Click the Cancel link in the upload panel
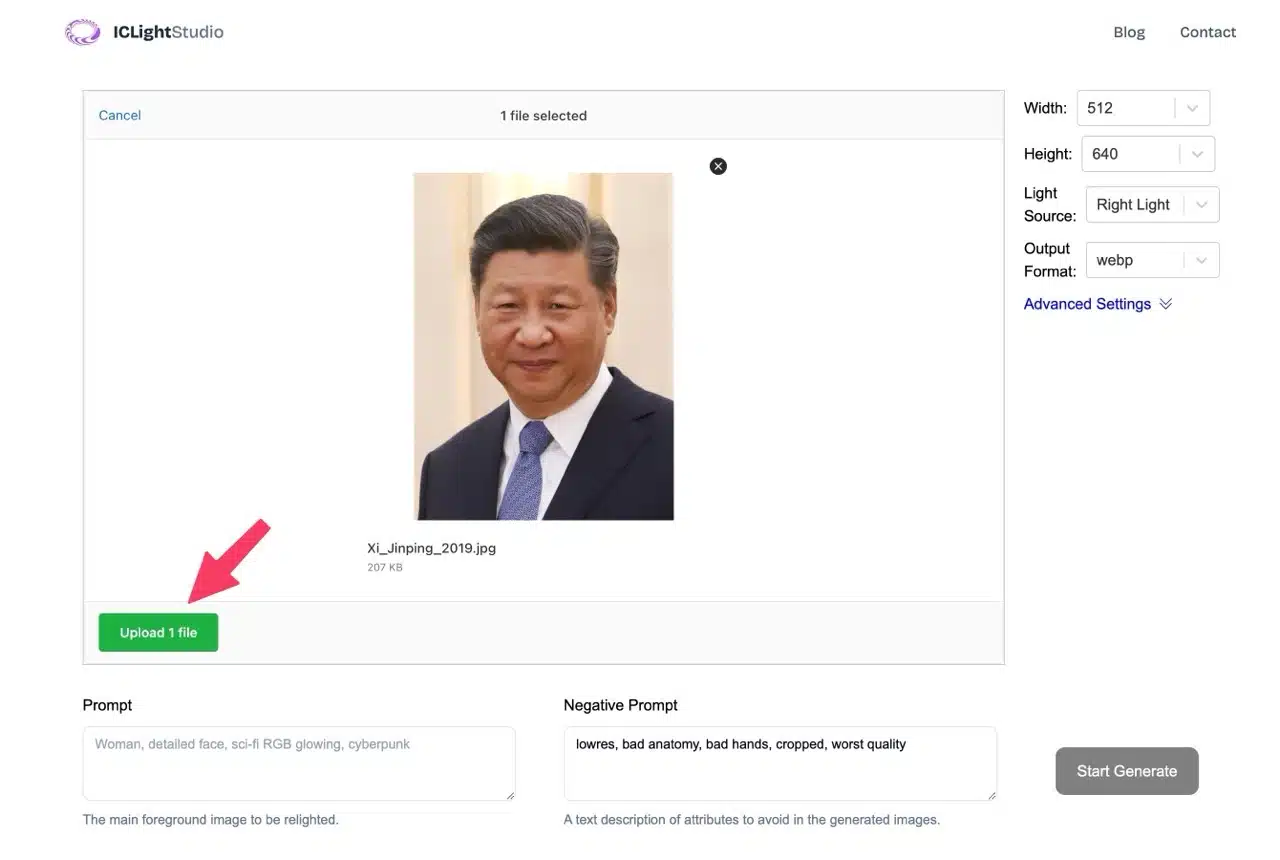Image resolution: width=1280 pixels, height=860 pixels. point(120,115)
